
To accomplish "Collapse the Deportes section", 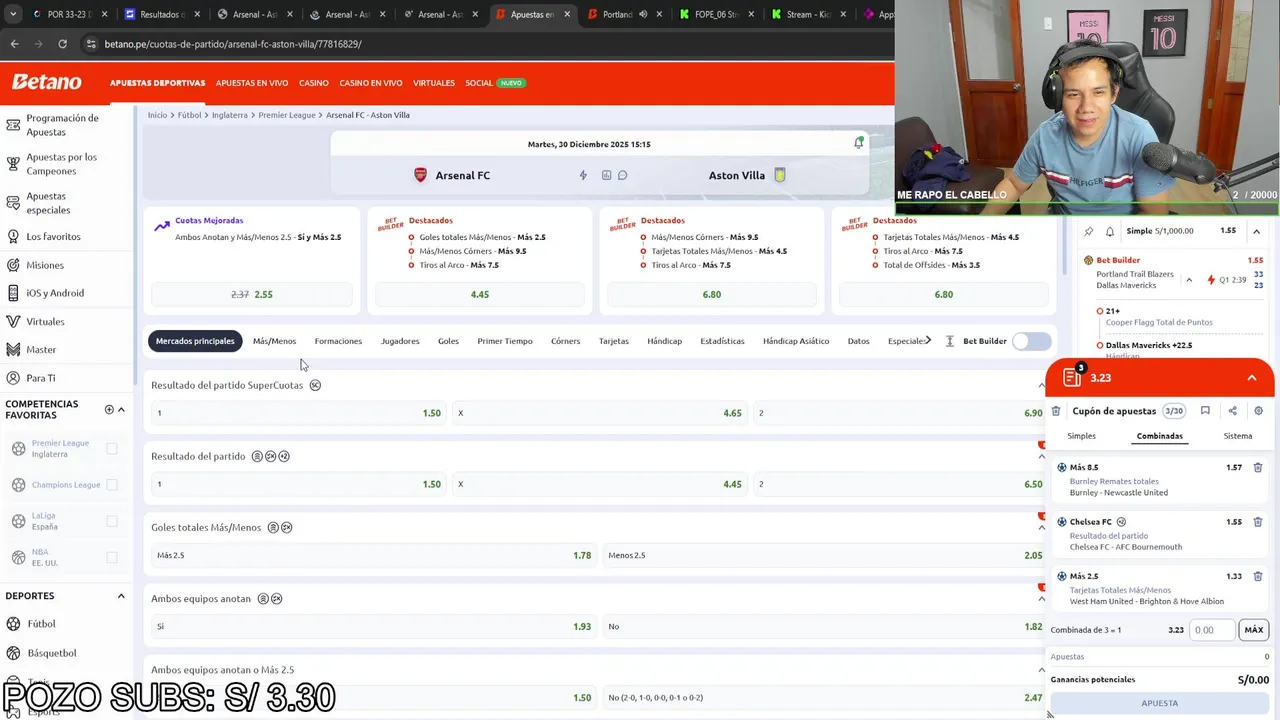I will [x=121, y=596].
